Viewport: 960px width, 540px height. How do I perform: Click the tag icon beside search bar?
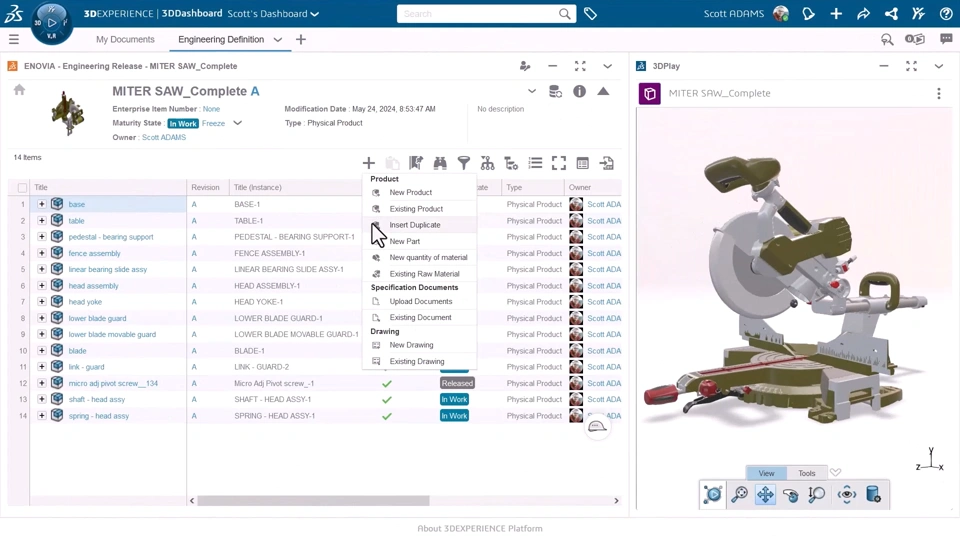click(x=590, y=13)
